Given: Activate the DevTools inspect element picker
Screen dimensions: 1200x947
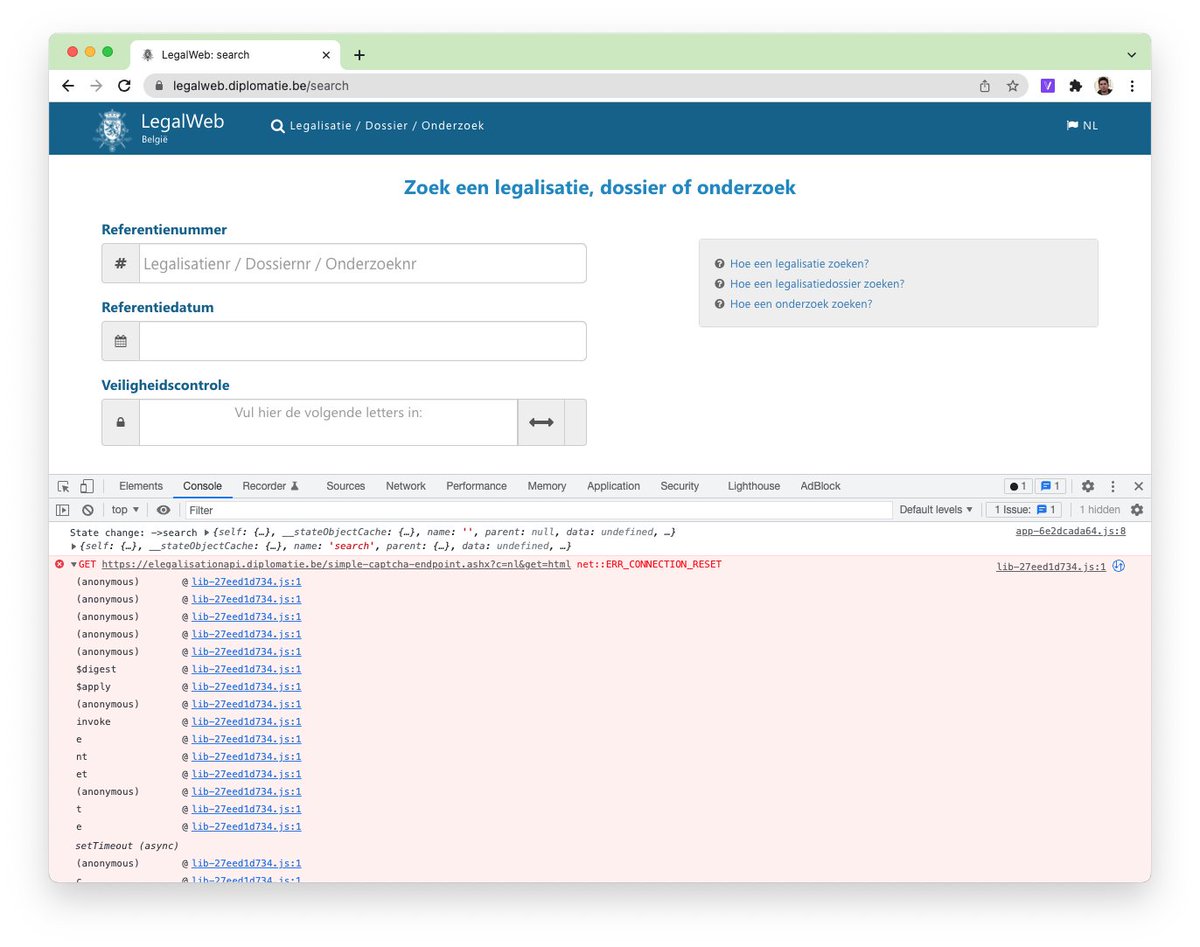Looking at the screenshot, I should click(x=64, y=486).
